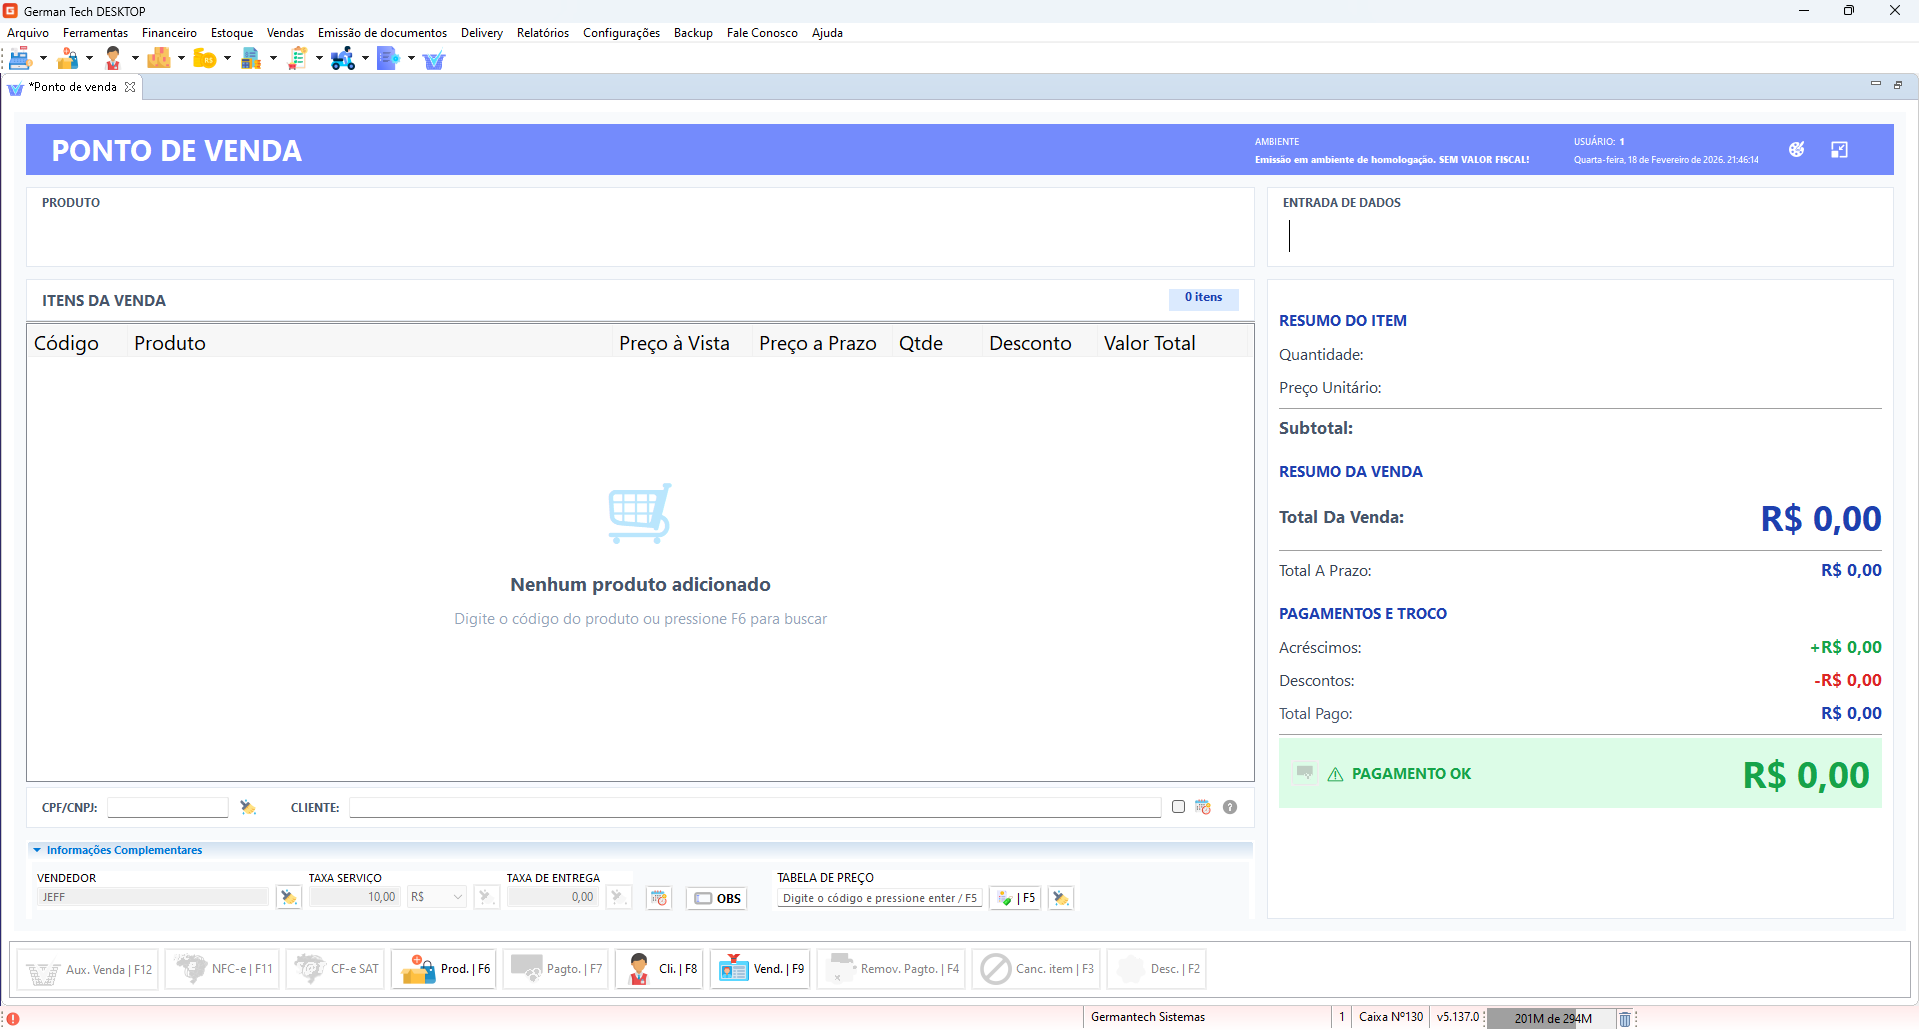Open the R$ service tax type dropdown

(x=437, y=897)
